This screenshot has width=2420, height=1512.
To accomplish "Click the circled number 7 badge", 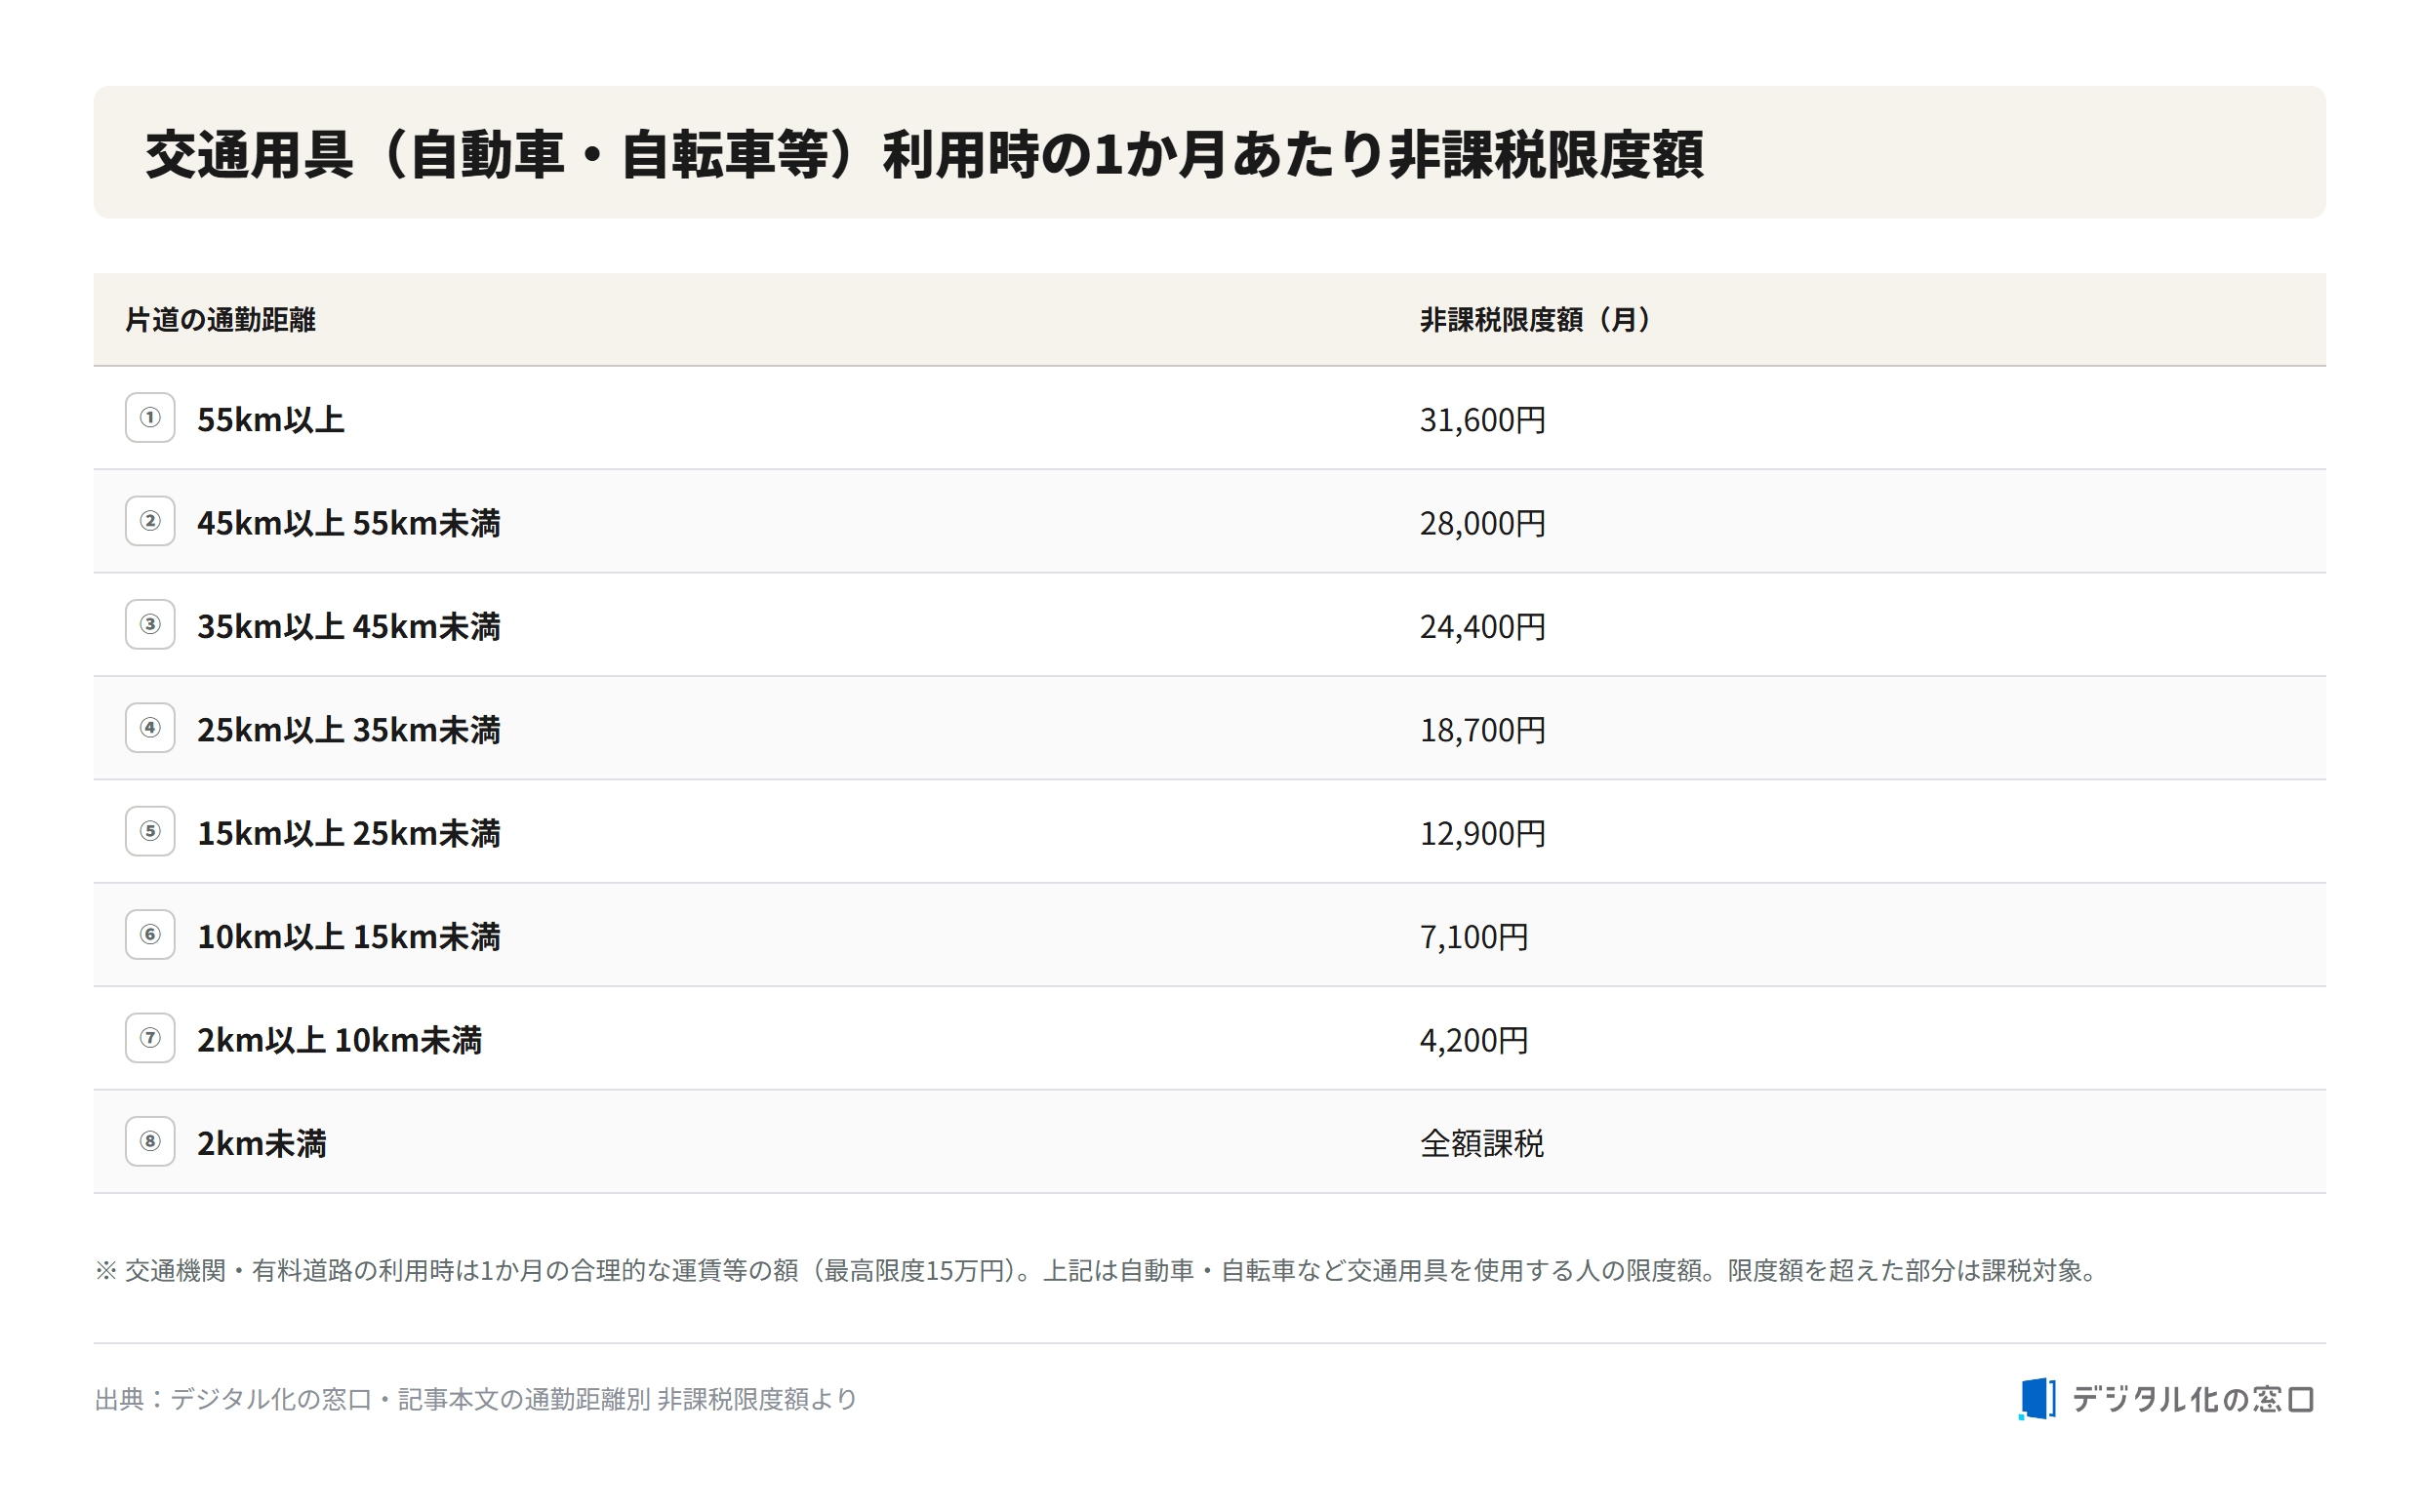I will 150,1038.
